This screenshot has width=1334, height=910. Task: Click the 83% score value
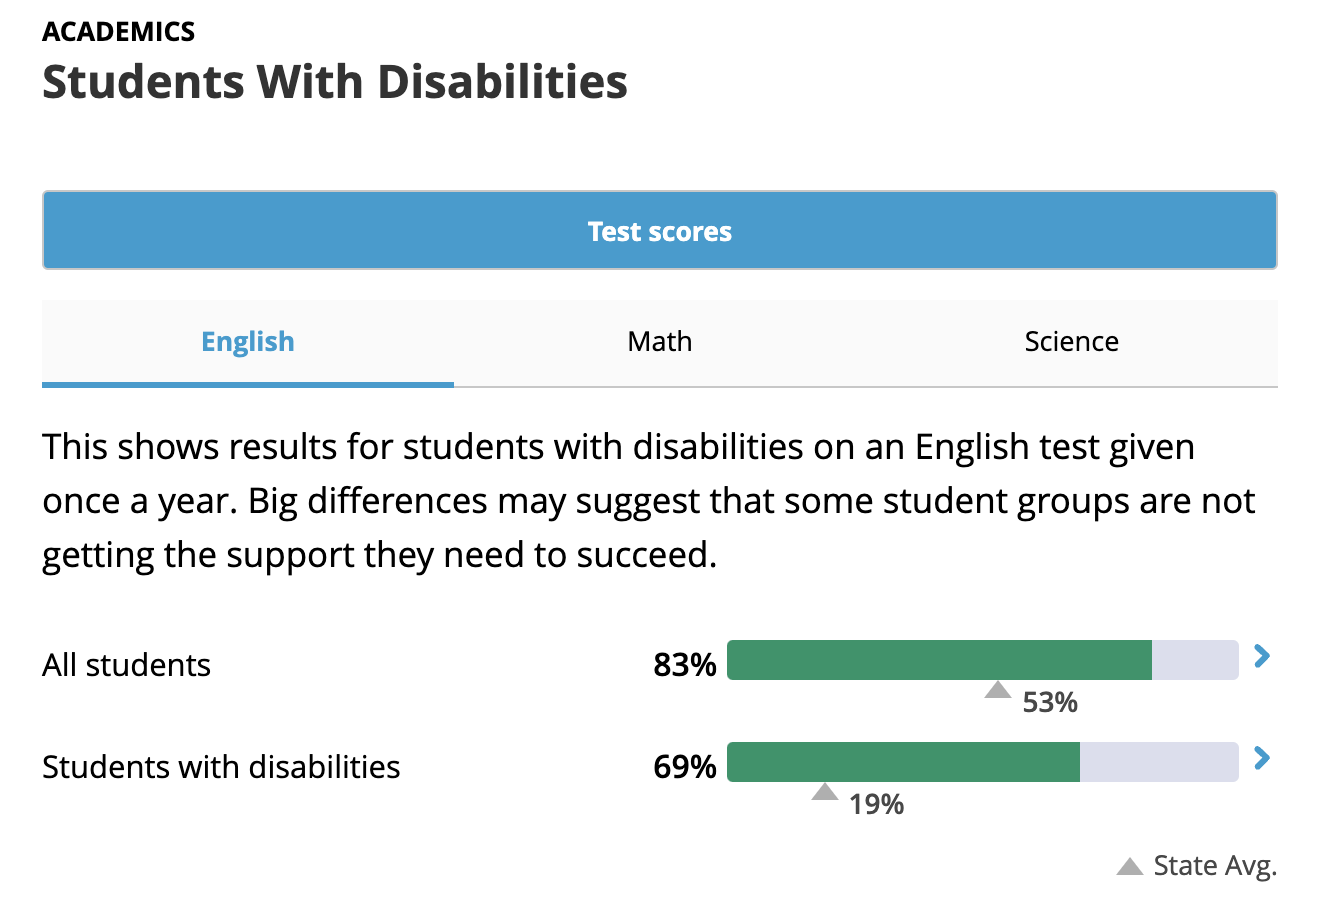pyautogui.click(x=685, y=665)
